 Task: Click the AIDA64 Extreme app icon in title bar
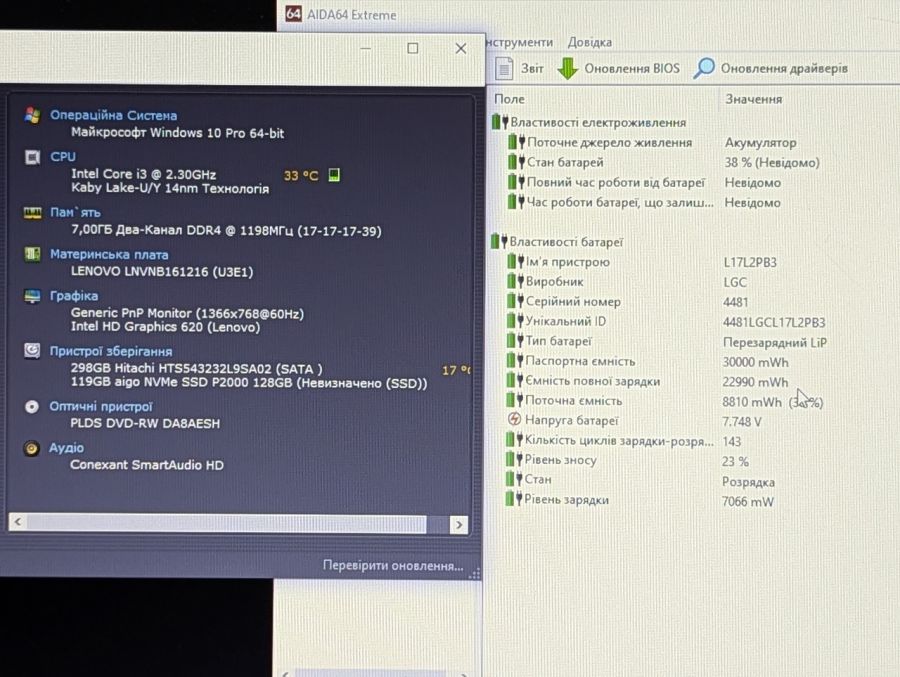pos(293,14)
